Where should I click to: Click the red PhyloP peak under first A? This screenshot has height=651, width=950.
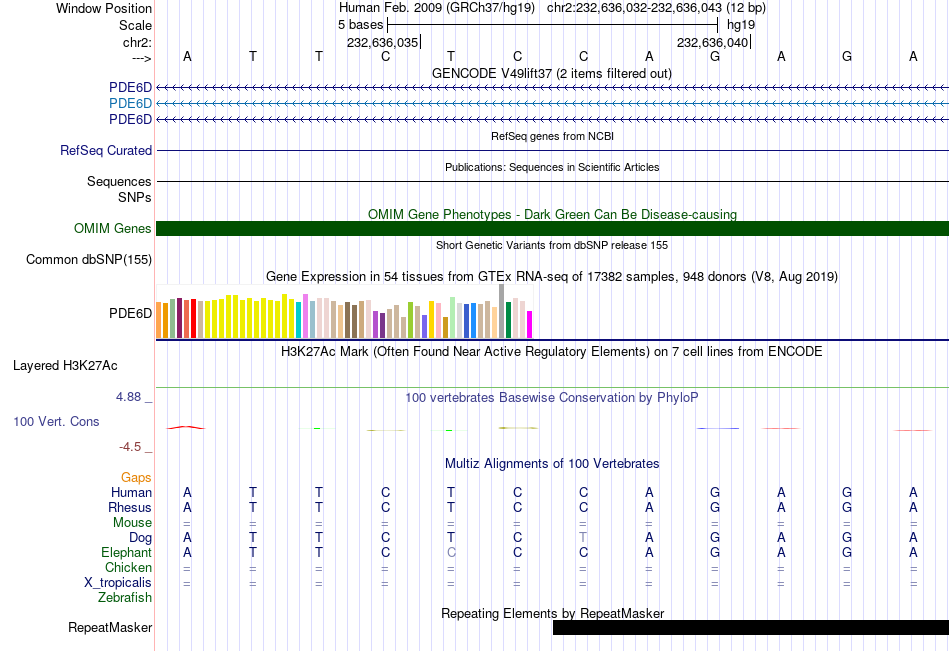187,427
